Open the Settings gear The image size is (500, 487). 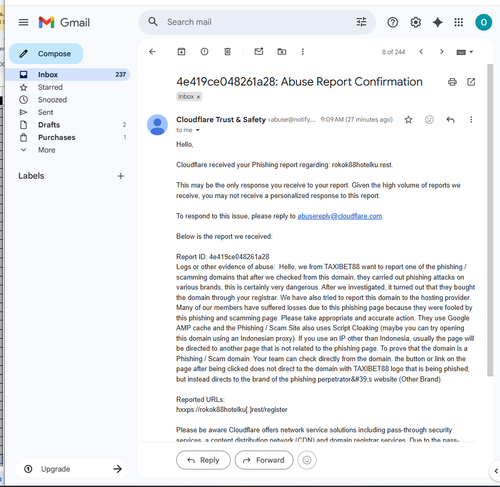(x=415, y=22)
